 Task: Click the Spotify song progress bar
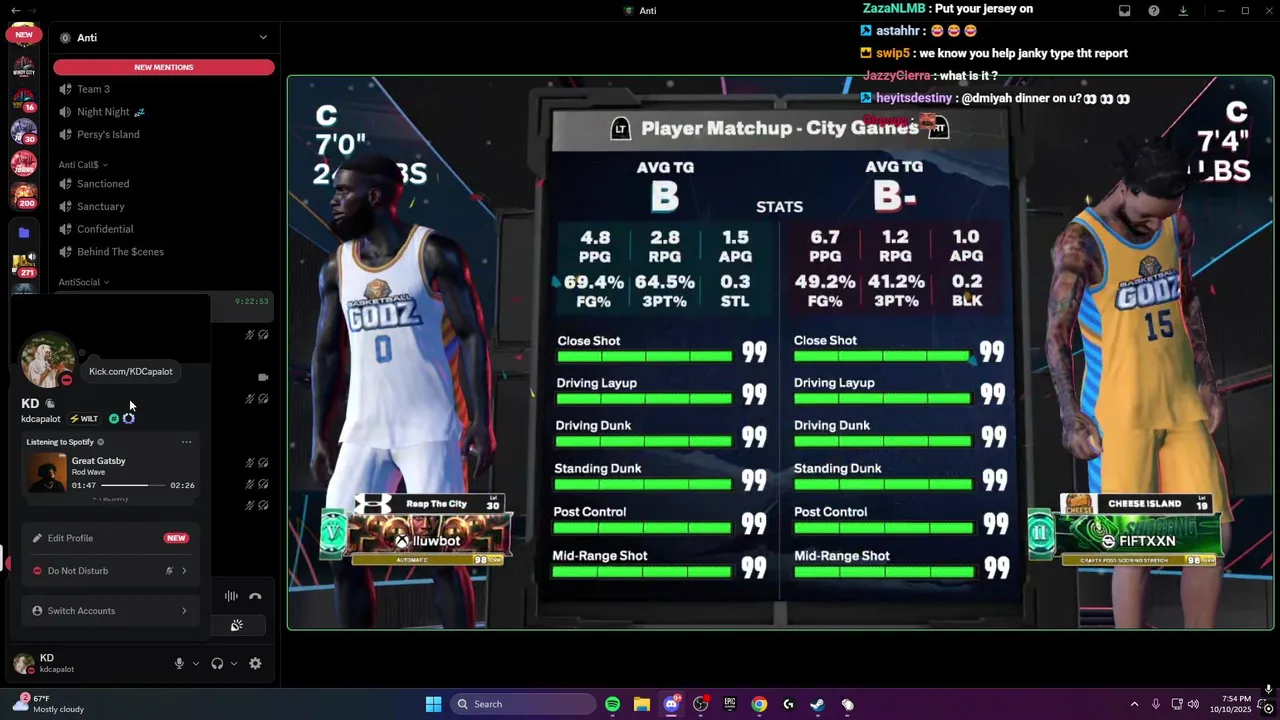133,485
